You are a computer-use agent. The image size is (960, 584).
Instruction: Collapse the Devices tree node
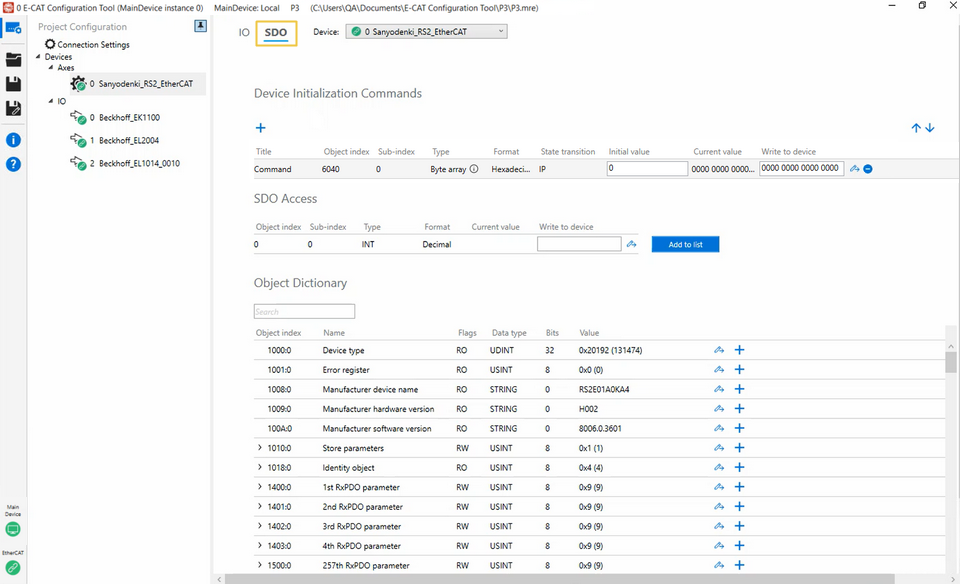[x=38, y=57]
